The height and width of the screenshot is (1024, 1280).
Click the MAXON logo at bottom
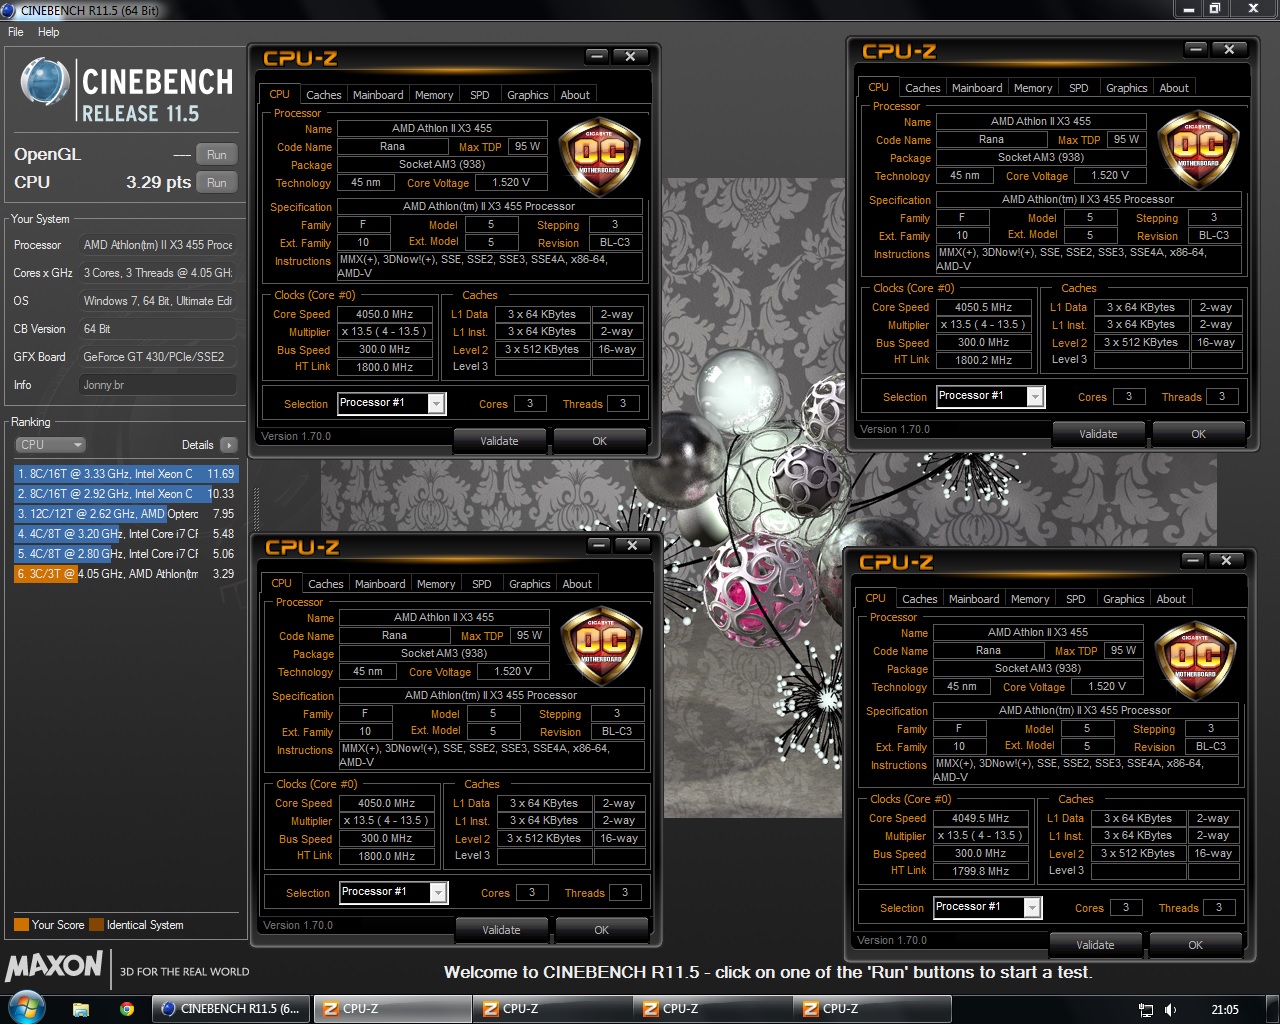(54, 966)
